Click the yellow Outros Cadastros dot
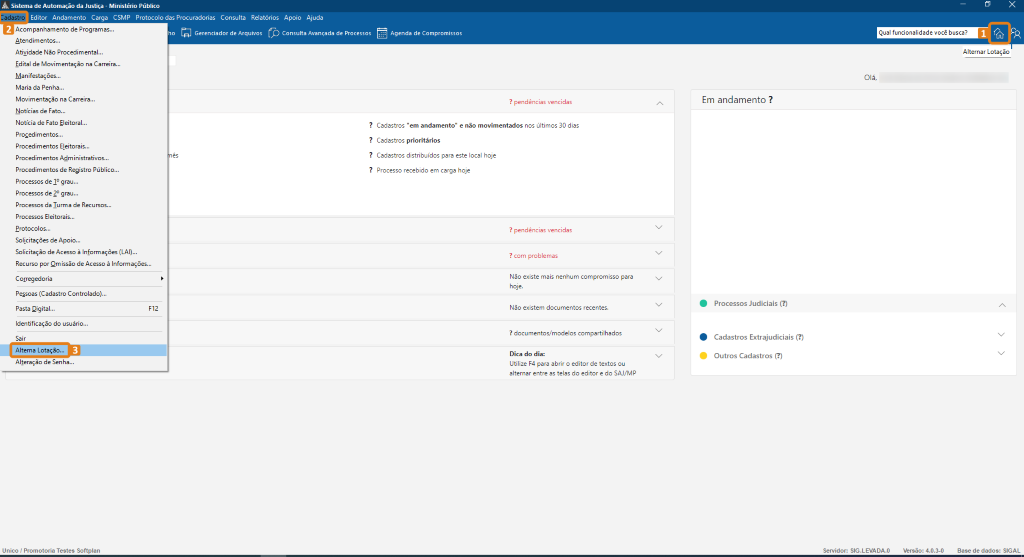 click(x=704, y=355)
